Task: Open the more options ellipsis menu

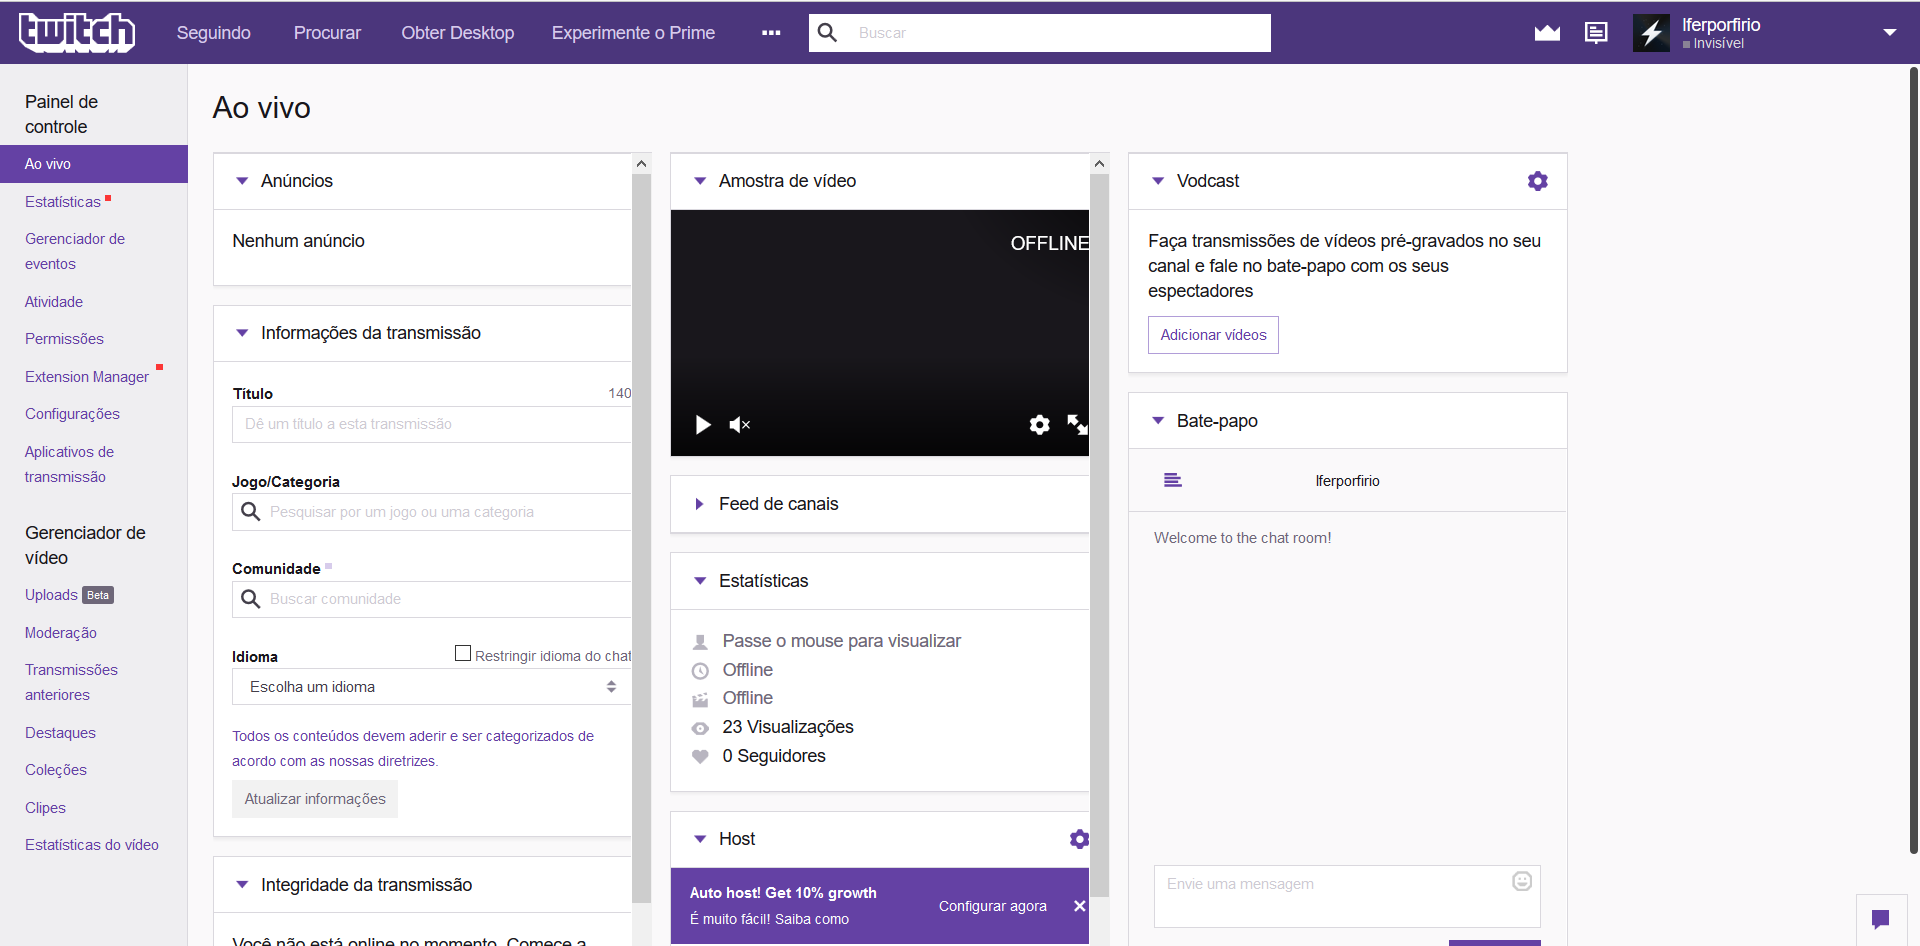Action: (771, 33)
